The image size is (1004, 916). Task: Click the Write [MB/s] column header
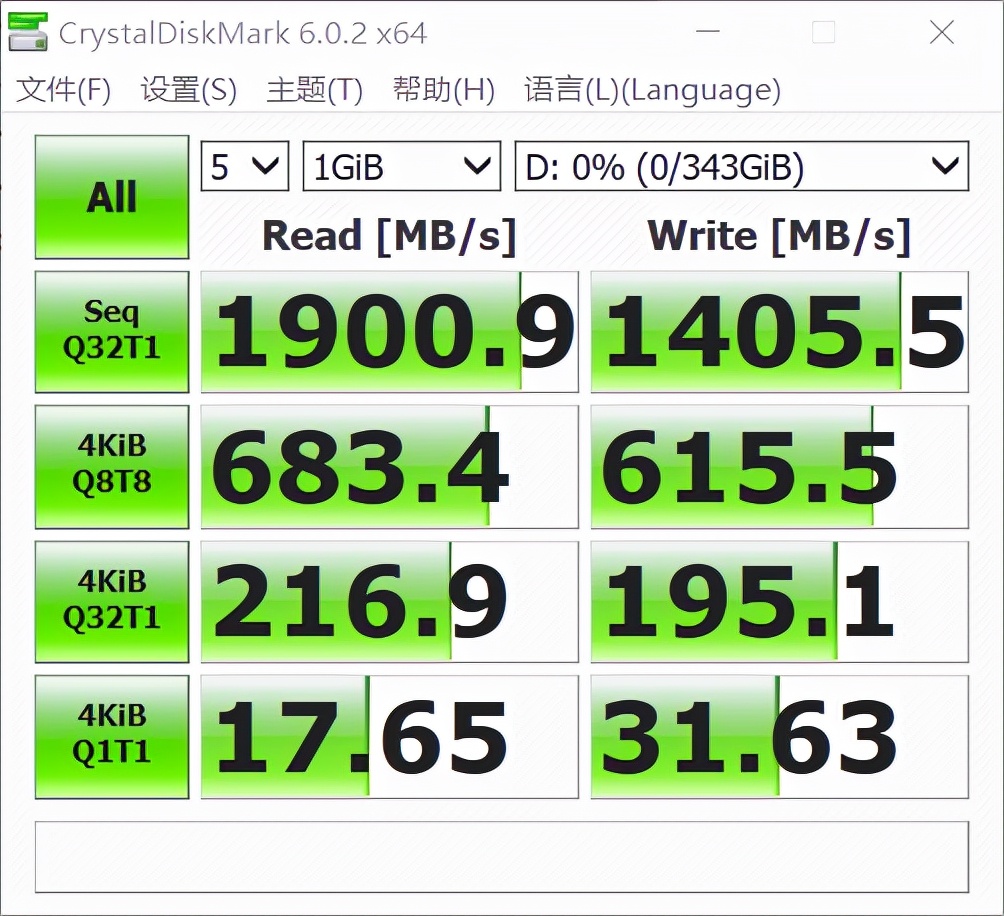coord(779,236)
